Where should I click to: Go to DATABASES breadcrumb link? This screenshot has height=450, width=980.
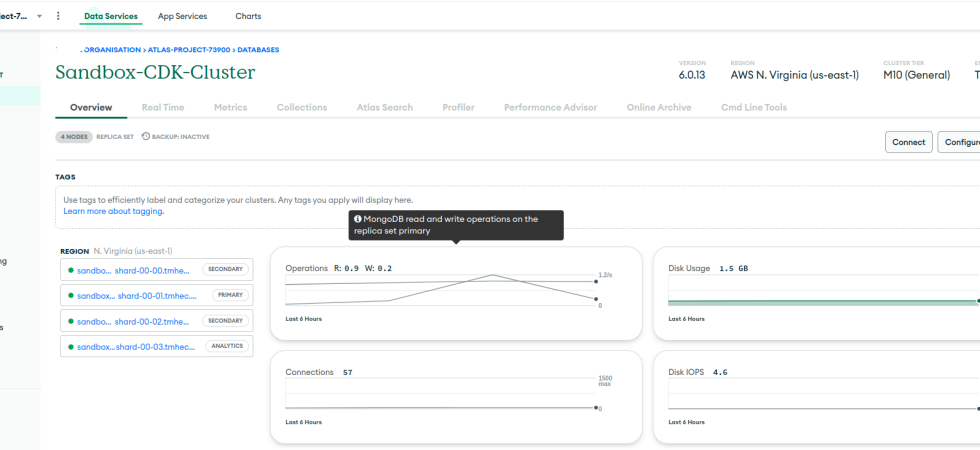[x=258, y=49]
